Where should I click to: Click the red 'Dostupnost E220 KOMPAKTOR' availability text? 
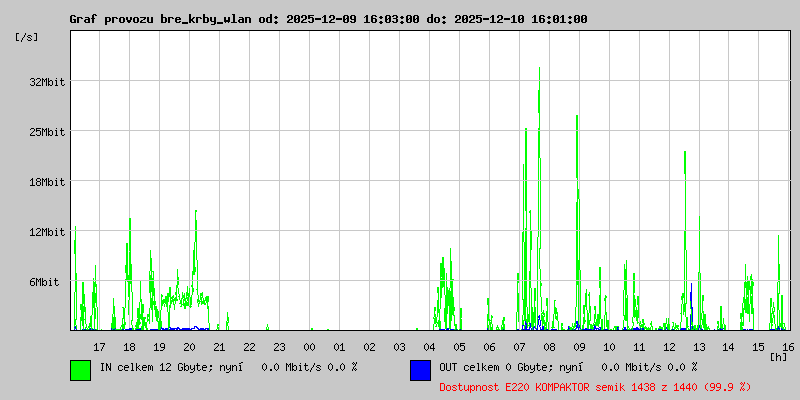pyautogui.click(x=595, y=387)
